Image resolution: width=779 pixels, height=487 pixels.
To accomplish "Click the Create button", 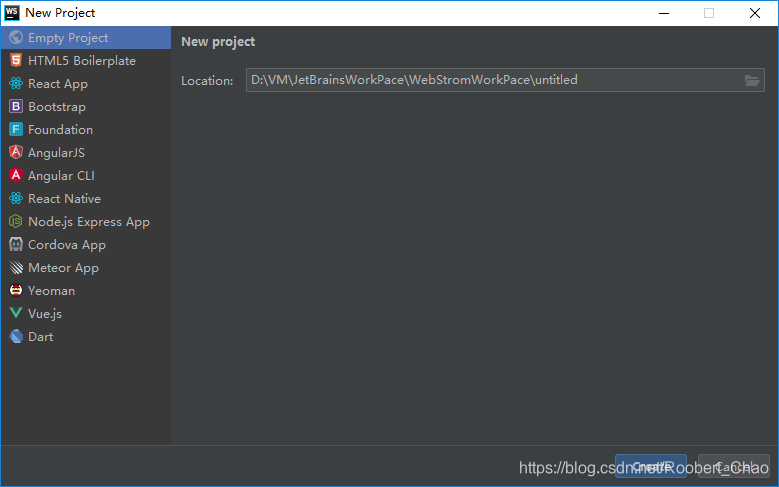I will (651, 466).
